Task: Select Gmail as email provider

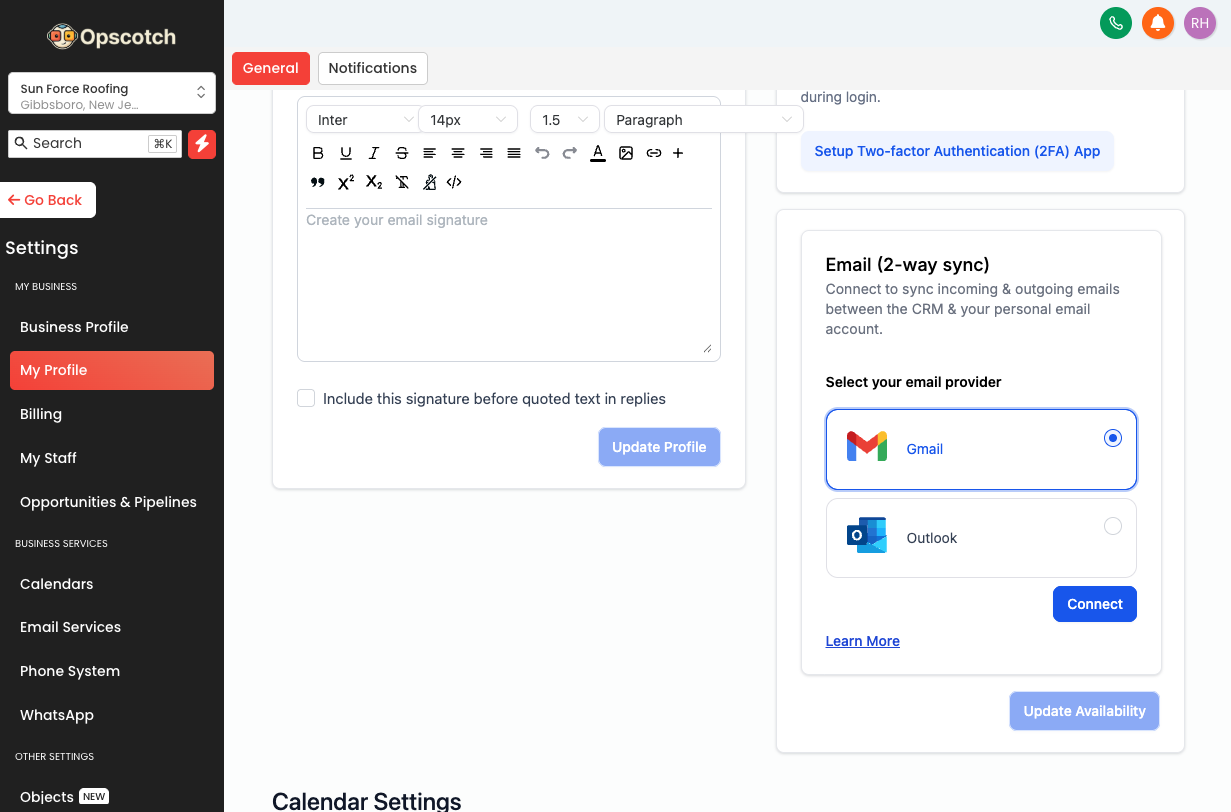Action: [x=1112, y=438]
